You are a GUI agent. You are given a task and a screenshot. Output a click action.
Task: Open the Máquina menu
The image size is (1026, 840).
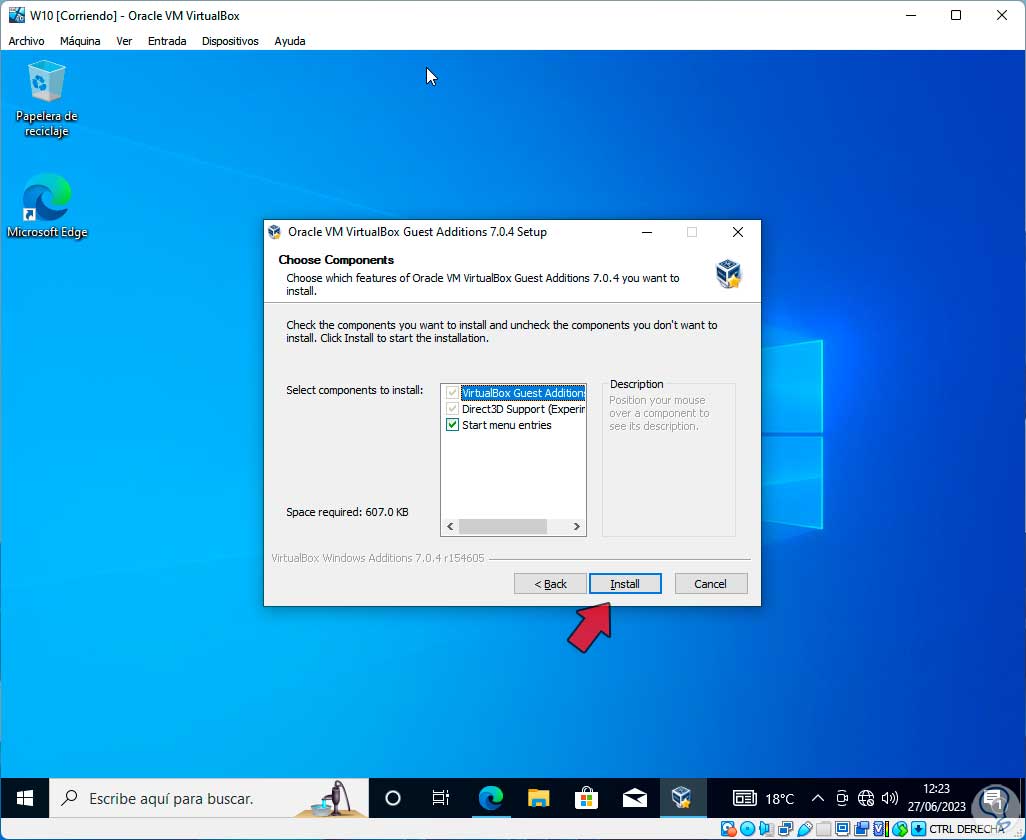(80, 41)
